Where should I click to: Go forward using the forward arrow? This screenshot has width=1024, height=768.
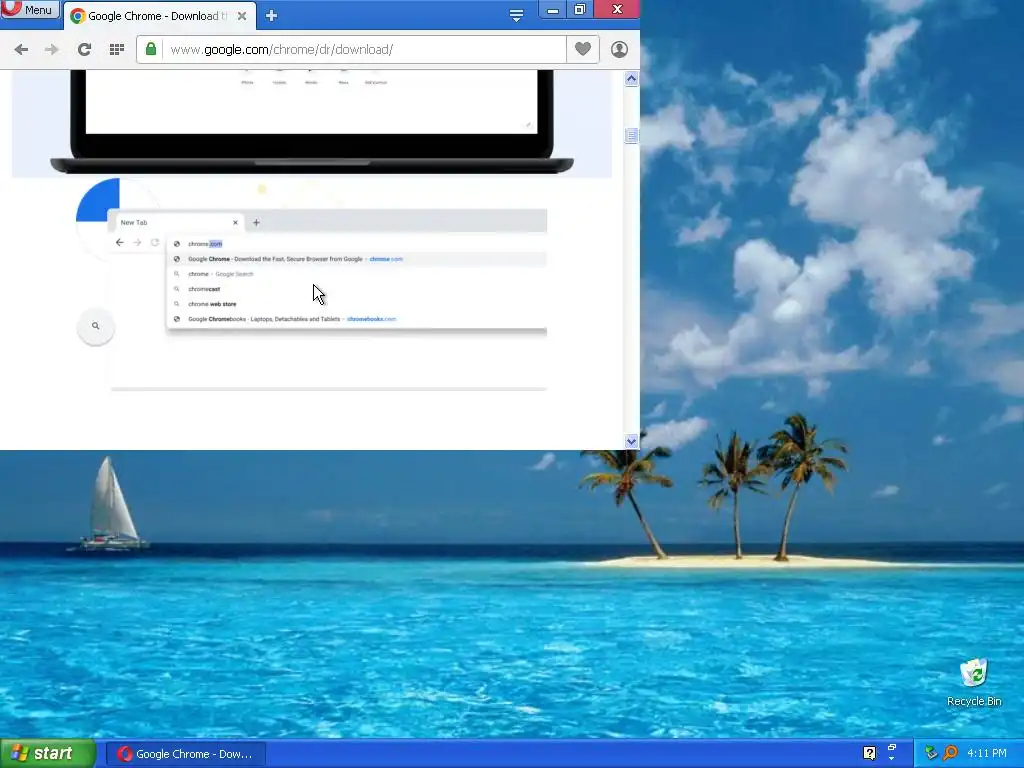[x=52, y=50]
